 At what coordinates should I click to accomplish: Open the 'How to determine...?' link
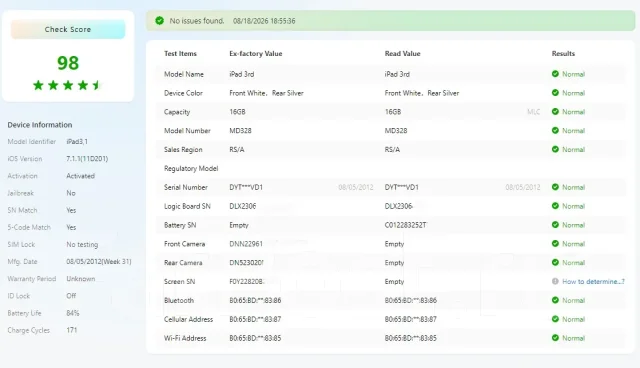(x=593, y=282)
